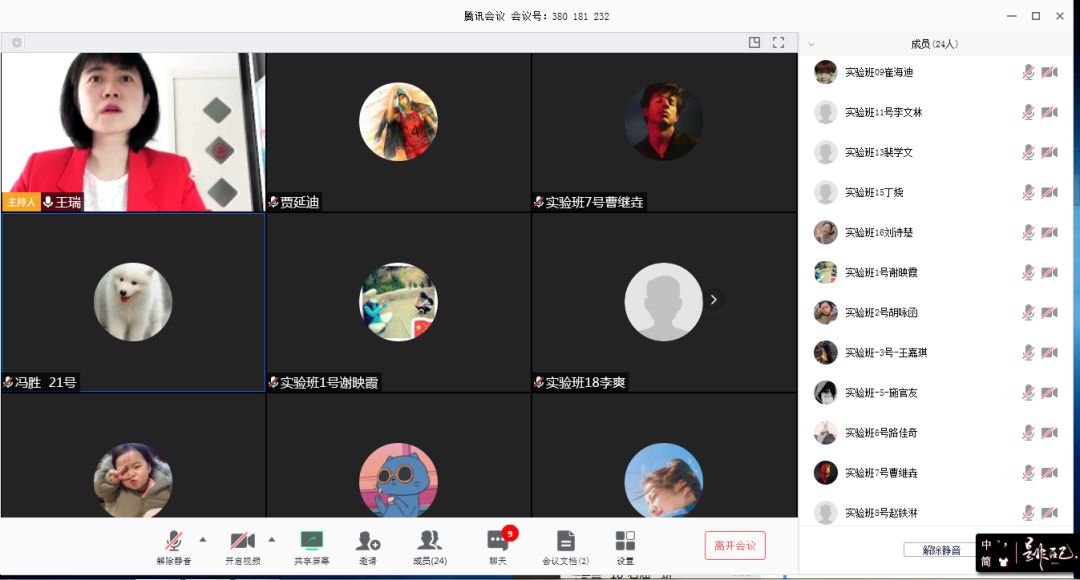
Task: Expand video options arrow beside 开启视频
Action: point(271,538)
